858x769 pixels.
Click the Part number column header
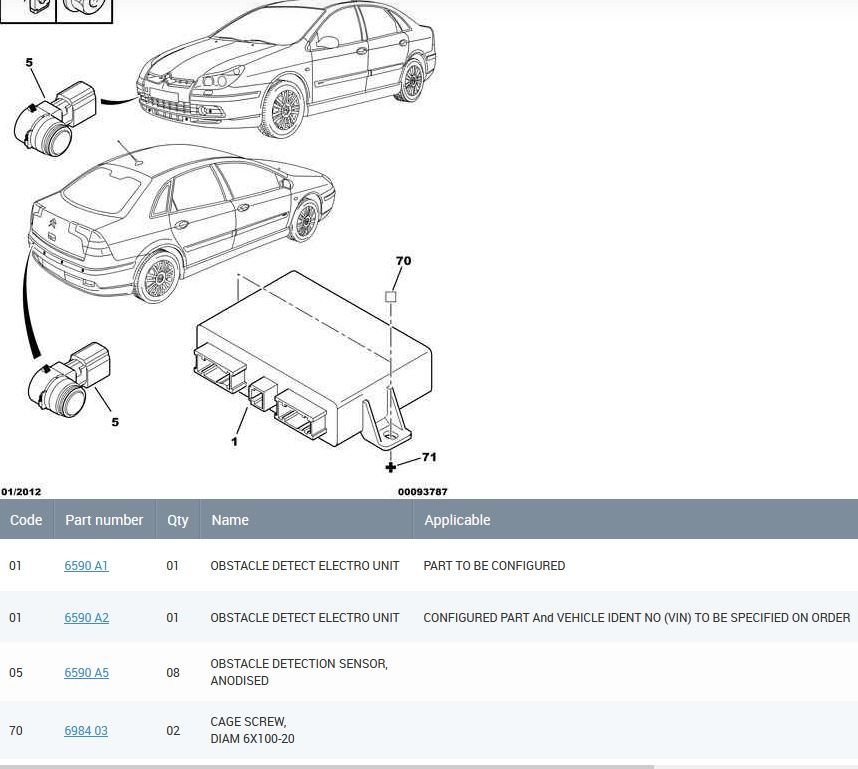pyautogui.click(x=104, y=519)
